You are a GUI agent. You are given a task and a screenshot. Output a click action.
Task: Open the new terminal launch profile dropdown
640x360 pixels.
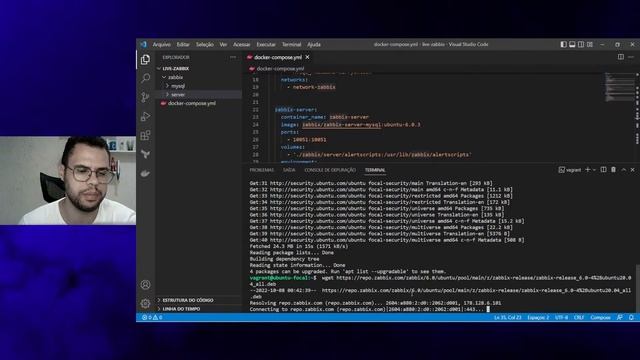pyautogui.click(x=594, y=170)
